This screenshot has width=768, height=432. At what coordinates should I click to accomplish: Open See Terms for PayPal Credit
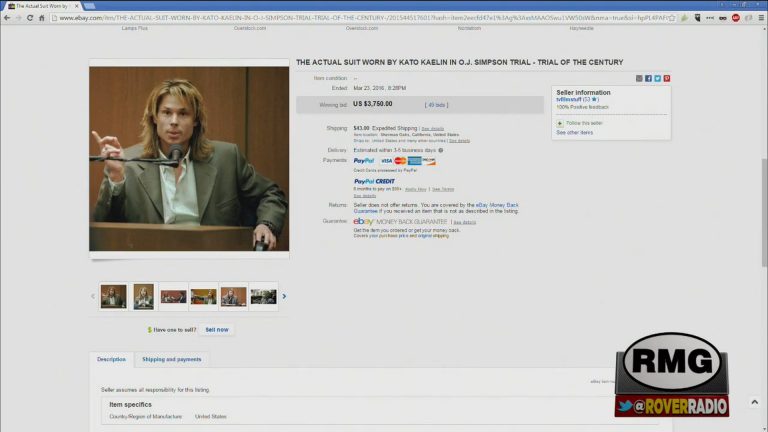click(443, 189)
